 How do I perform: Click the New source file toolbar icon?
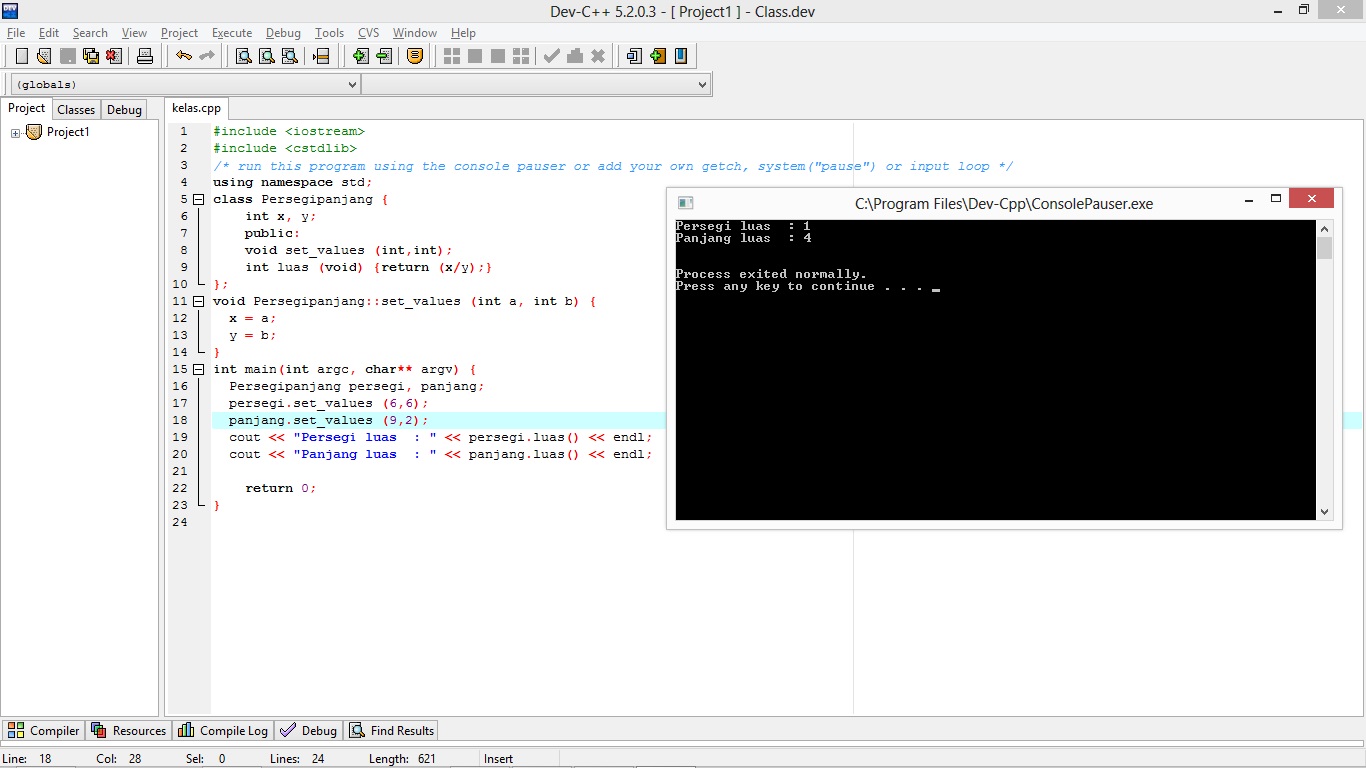(21, 56)
